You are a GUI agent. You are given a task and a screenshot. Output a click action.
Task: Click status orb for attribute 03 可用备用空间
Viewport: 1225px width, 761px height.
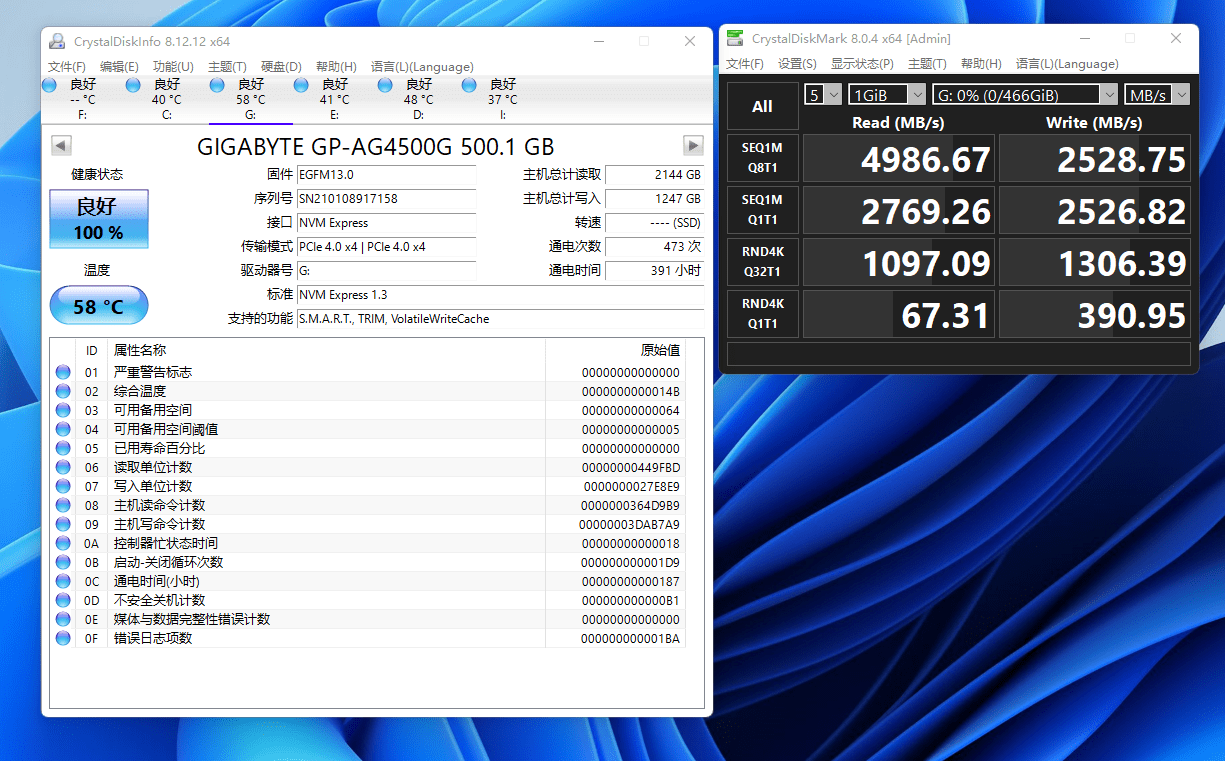tap(64, 410)
